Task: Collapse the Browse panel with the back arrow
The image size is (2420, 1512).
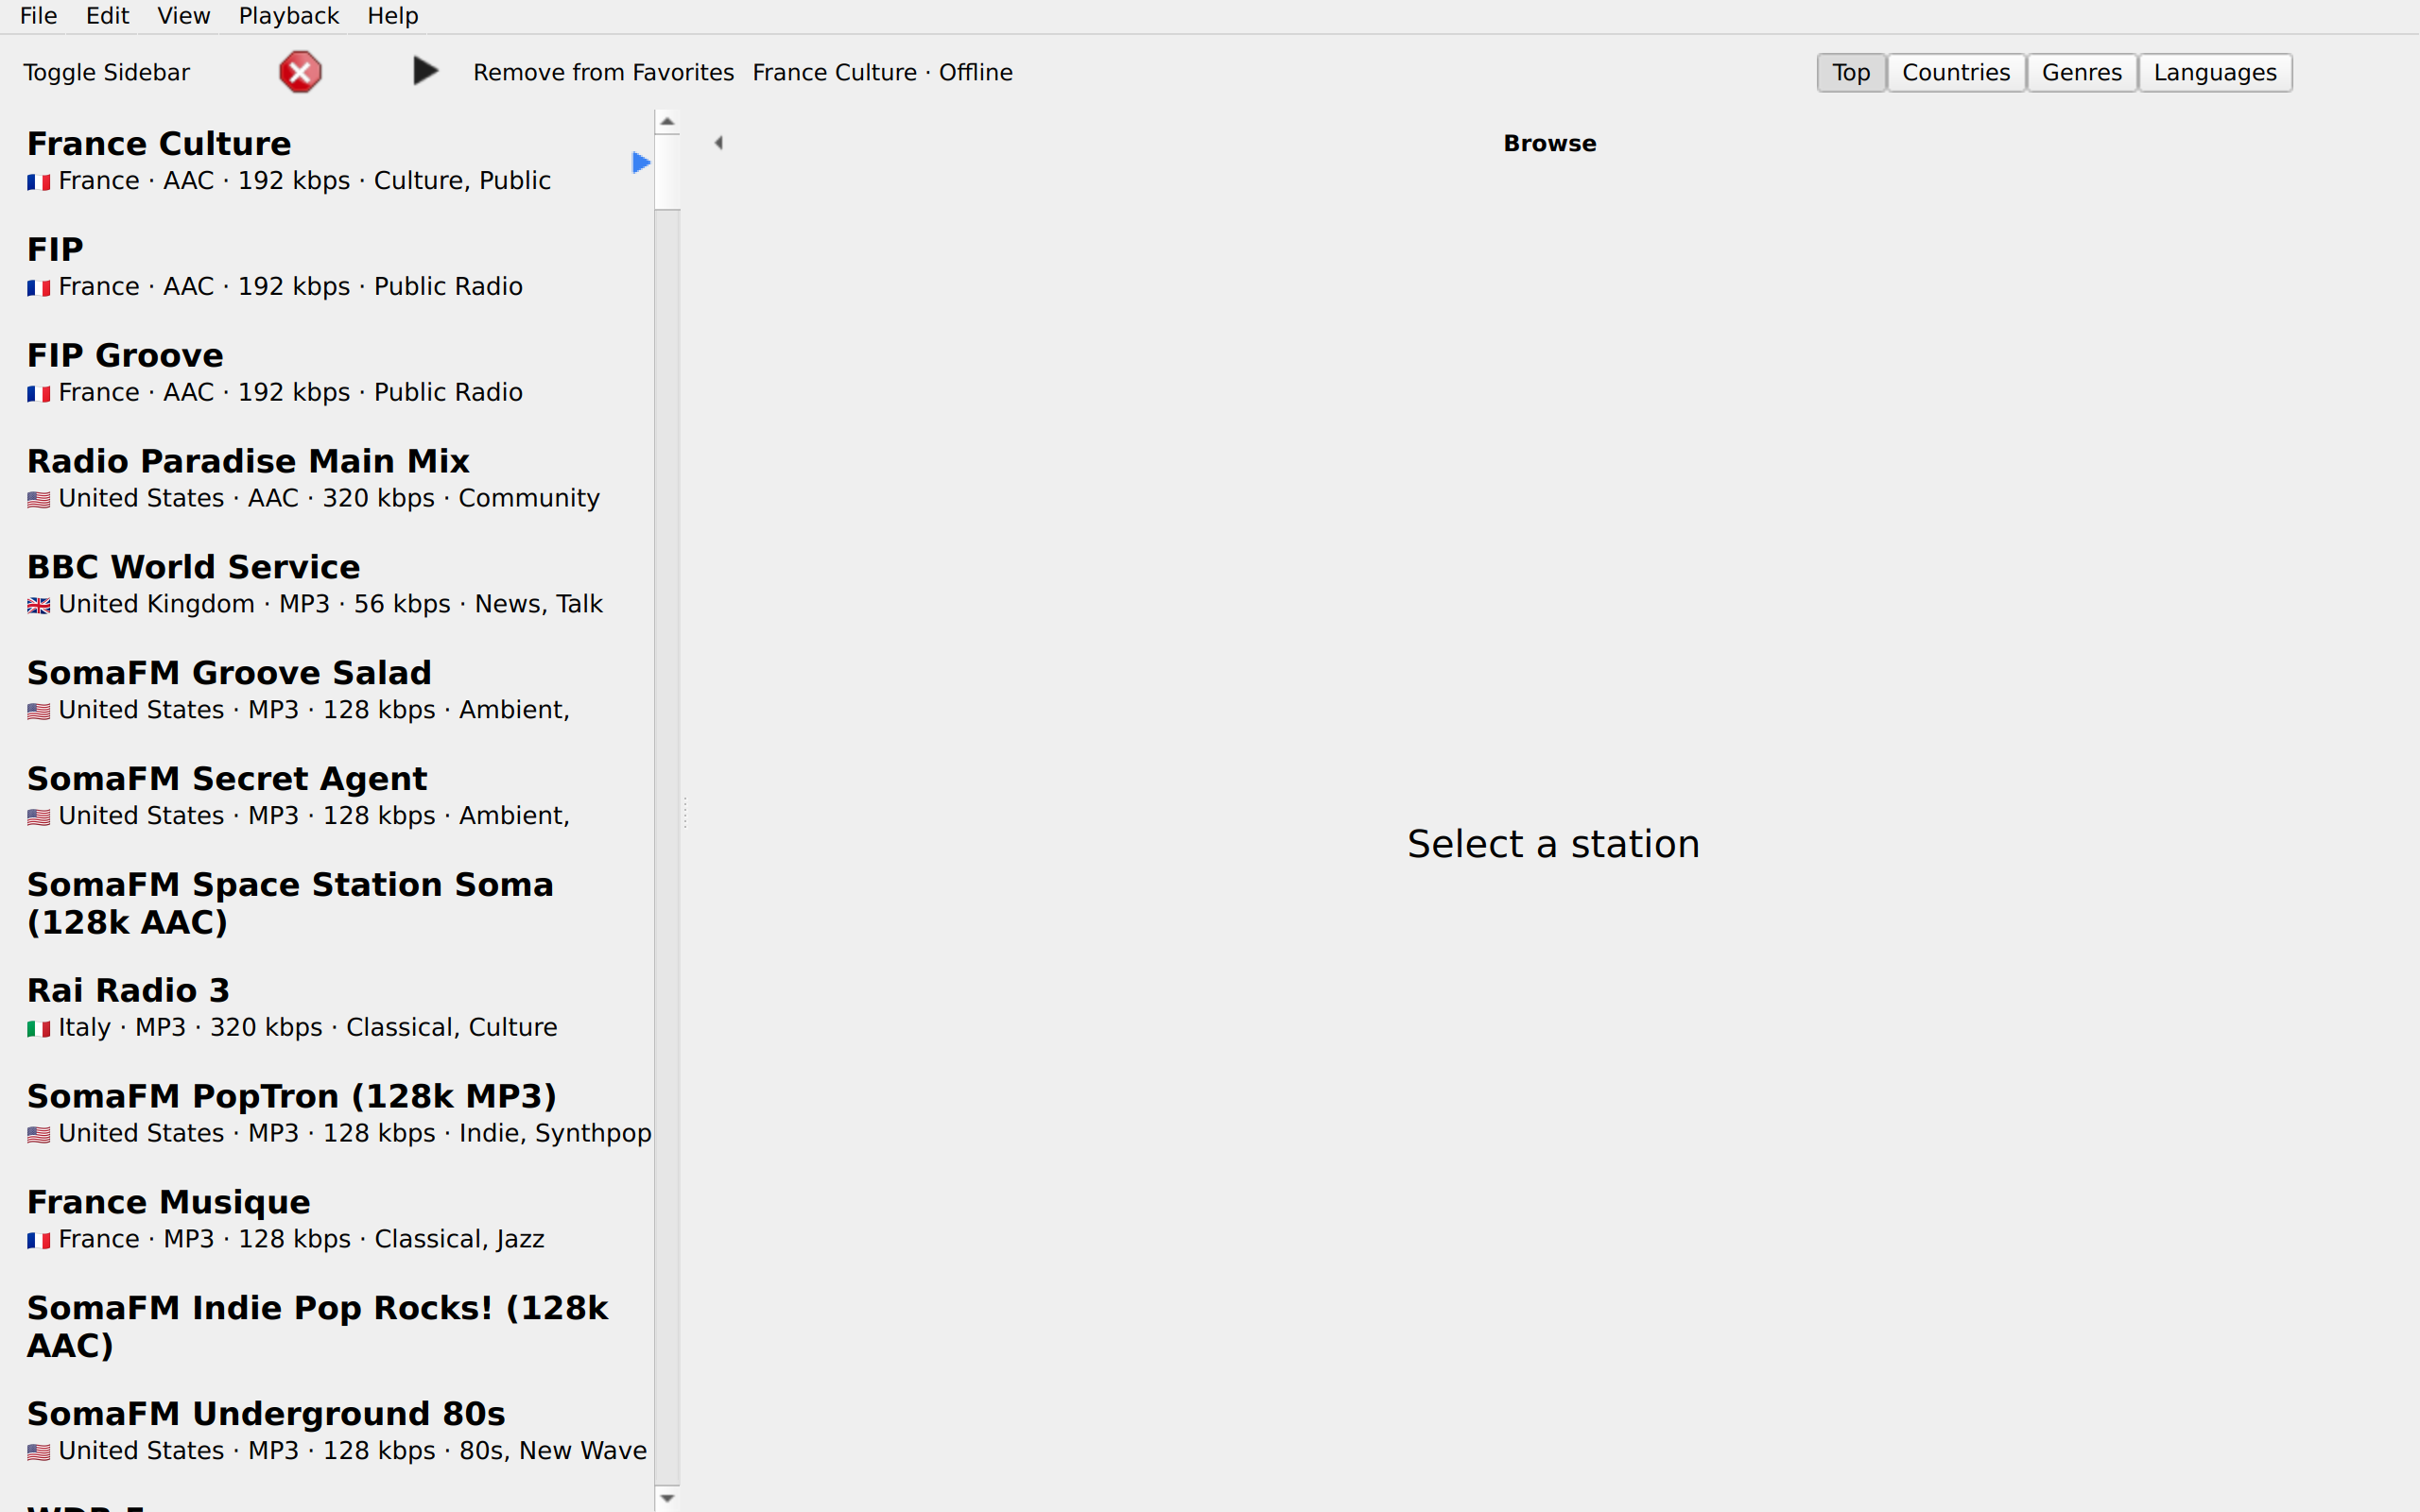Action: pyautogui.click(x=718, y=143)
